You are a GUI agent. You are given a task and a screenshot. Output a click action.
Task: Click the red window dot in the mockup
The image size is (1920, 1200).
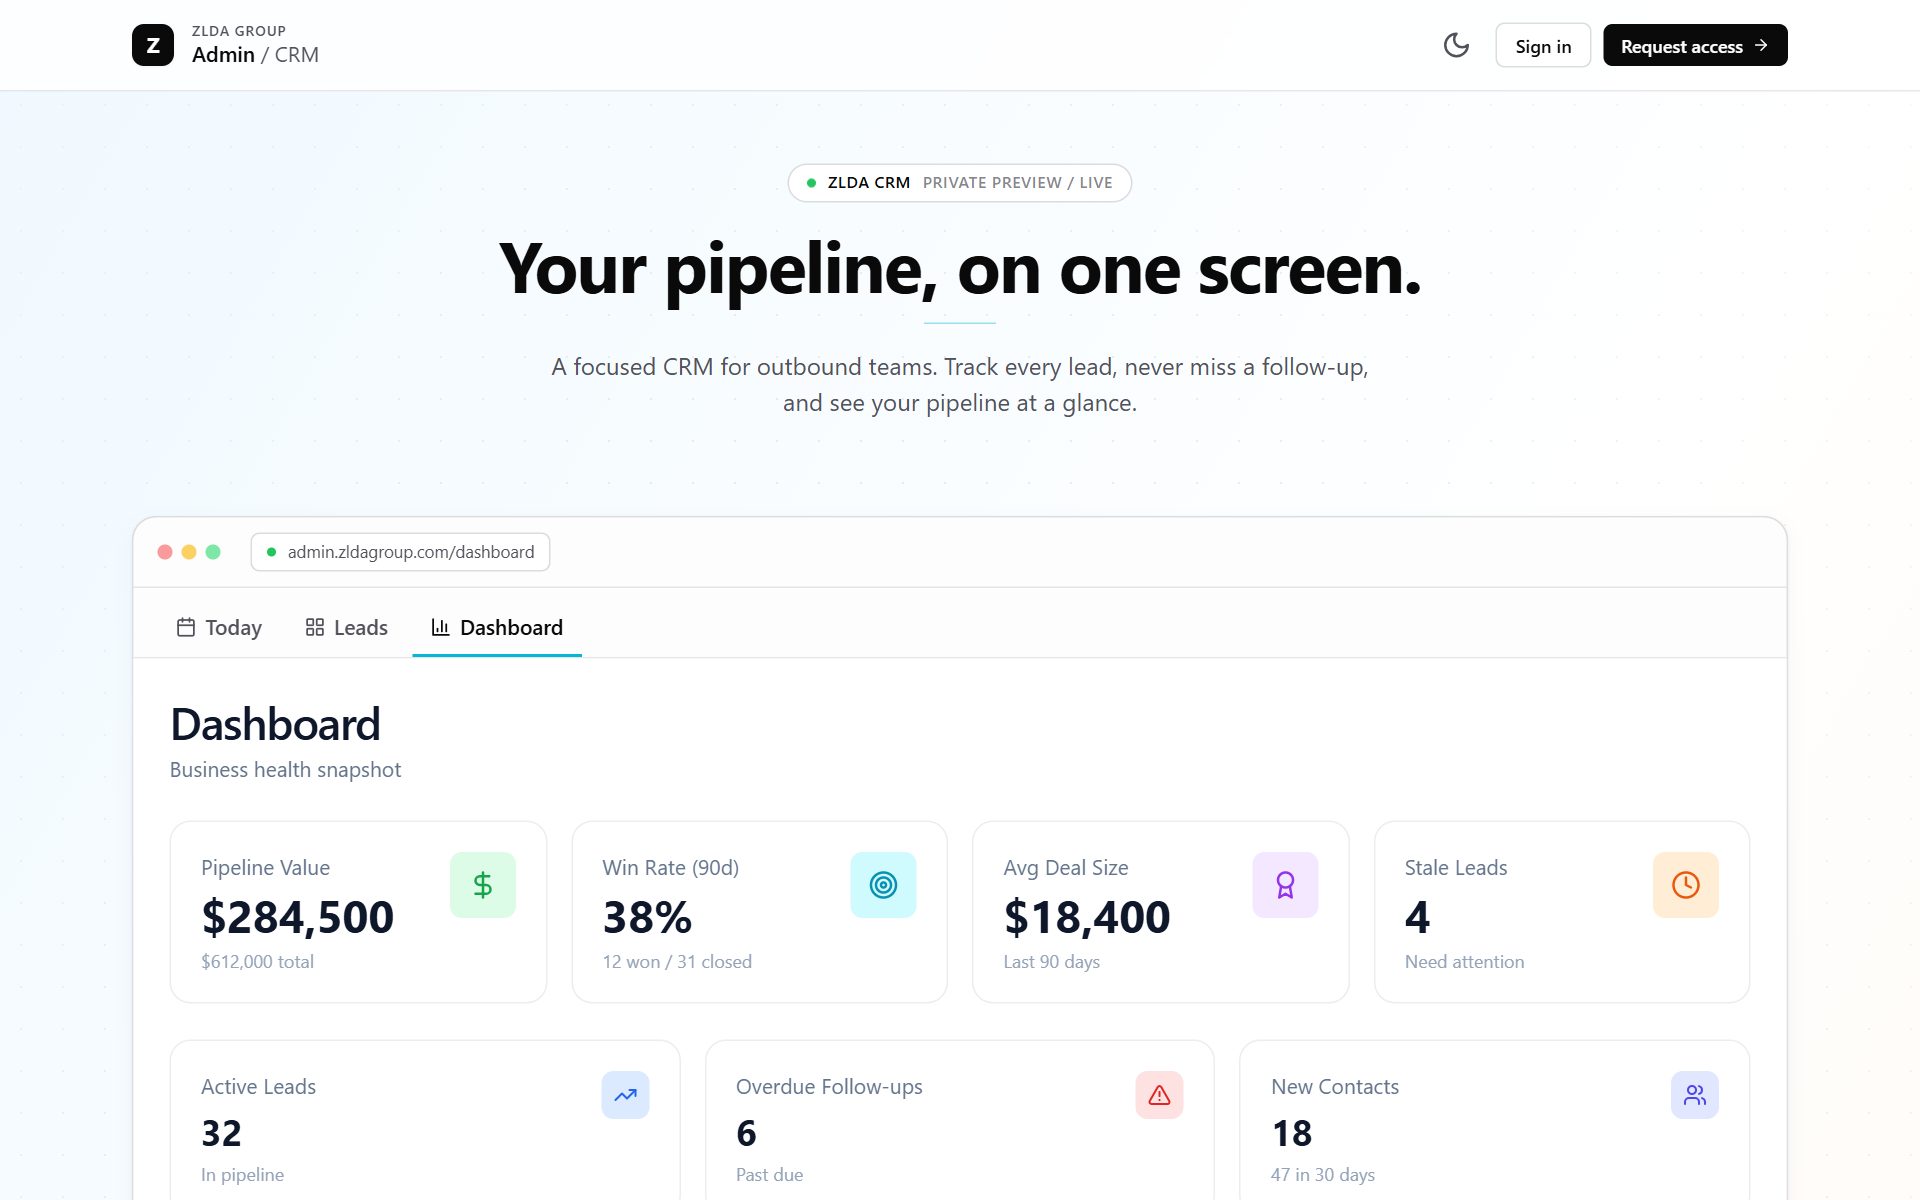(x=165, y=552)
